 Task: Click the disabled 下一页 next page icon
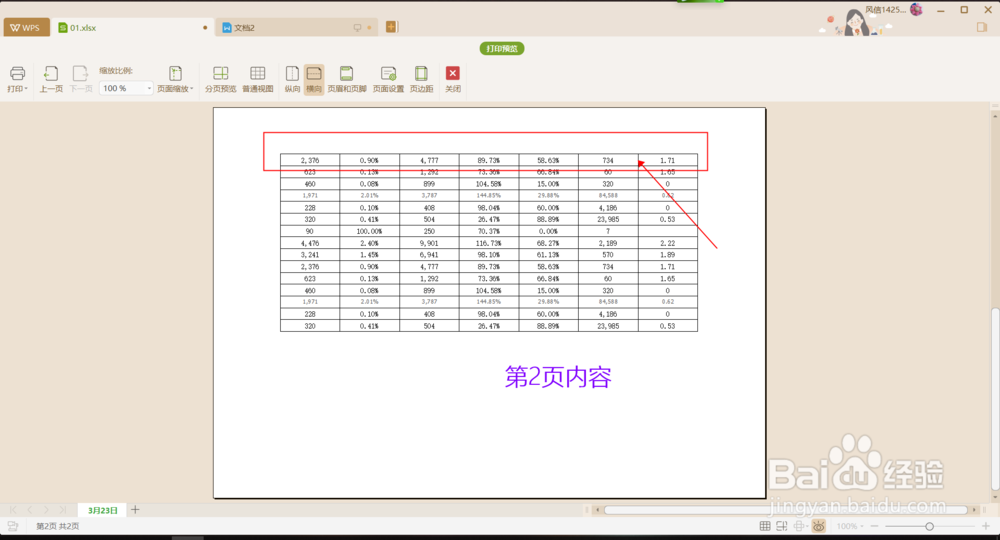pos(80,79)
